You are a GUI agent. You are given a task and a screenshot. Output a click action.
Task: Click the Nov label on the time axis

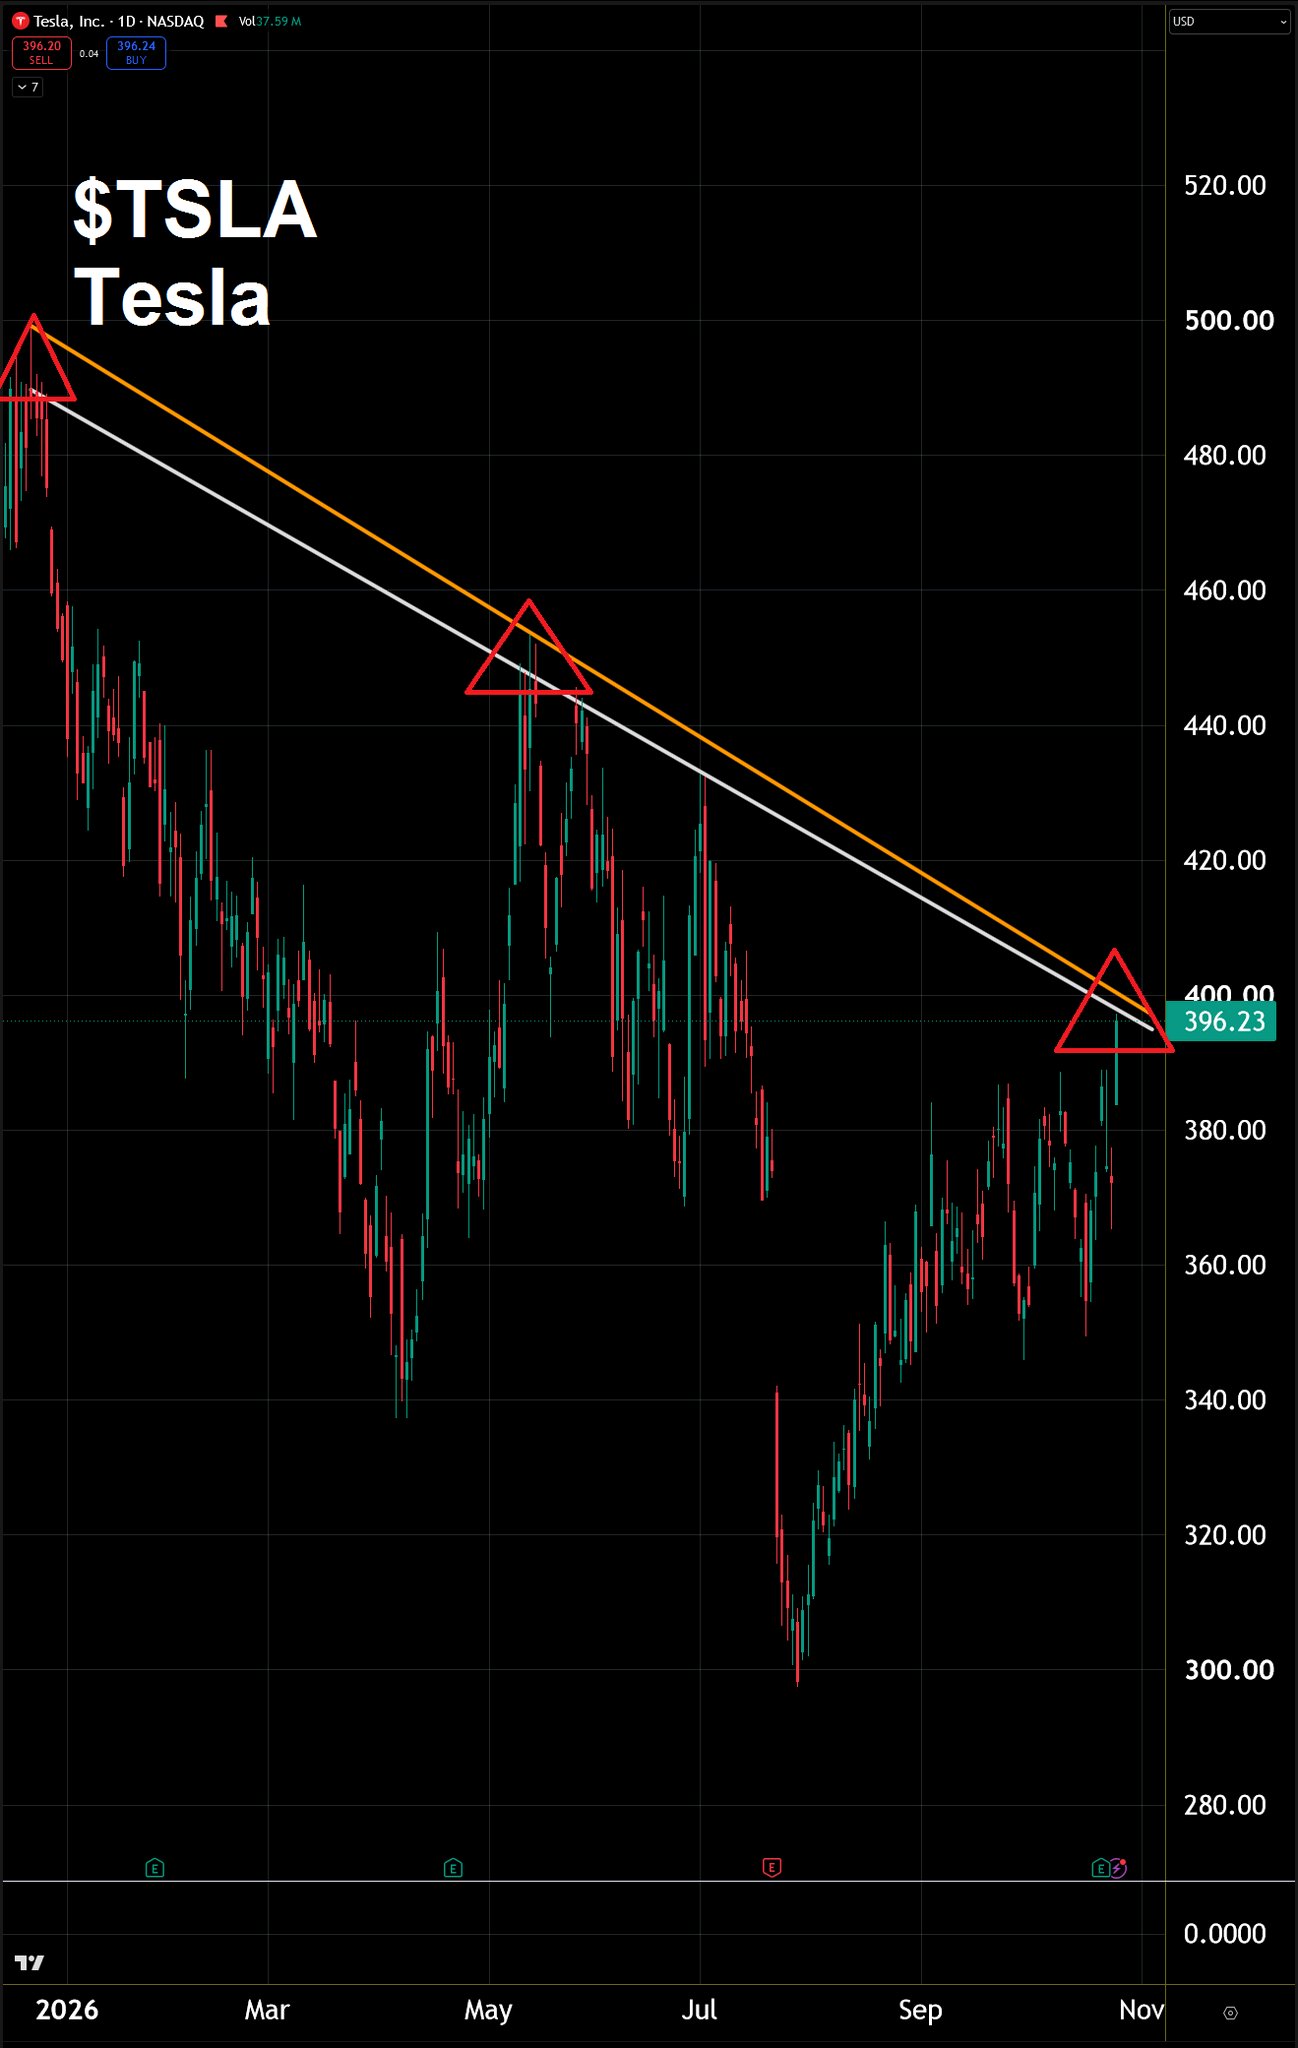coord(1141,2011)
